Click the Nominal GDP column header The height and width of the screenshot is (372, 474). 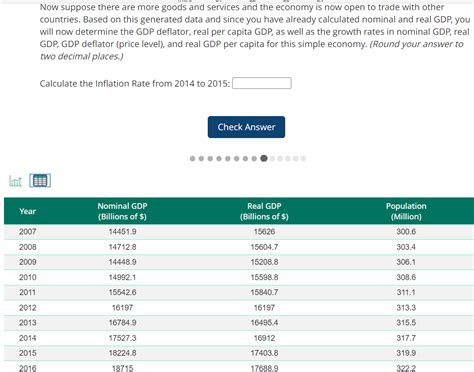(122, 211)
